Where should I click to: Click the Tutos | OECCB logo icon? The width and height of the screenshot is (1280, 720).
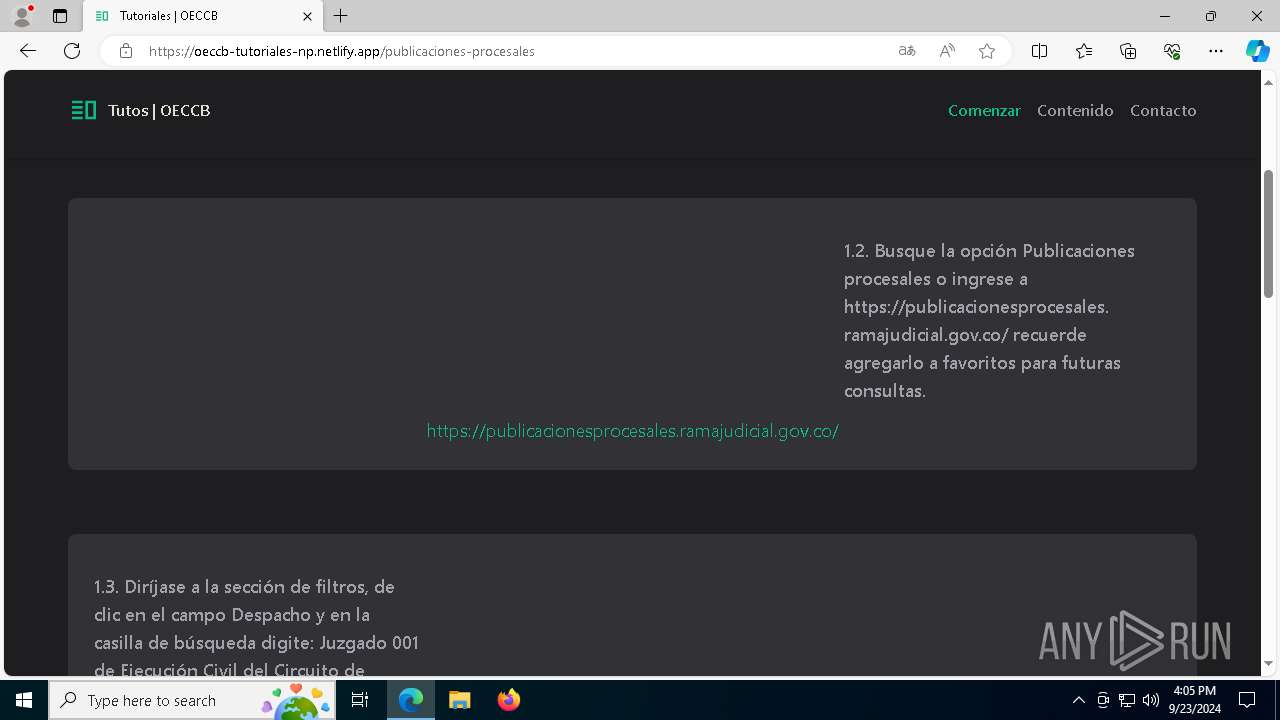click(x=84, y=110)
